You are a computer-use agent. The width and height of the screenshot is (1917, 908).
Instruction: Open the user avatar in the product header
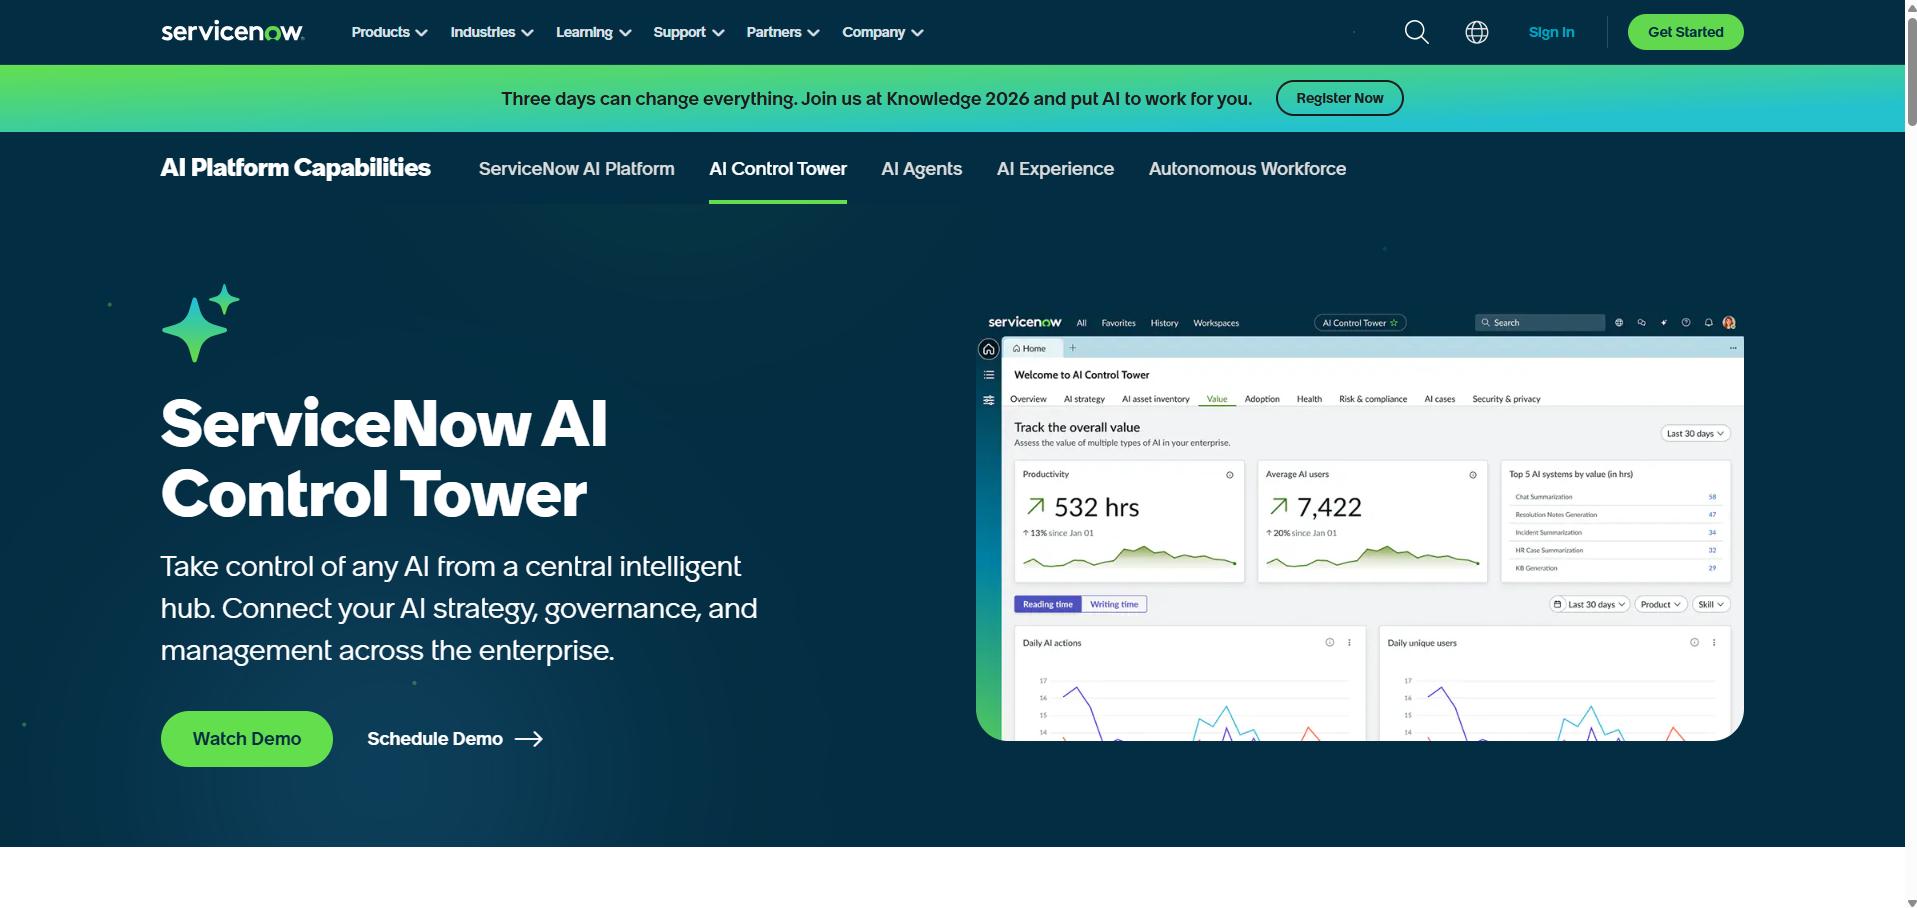[x=1729, y=322]
